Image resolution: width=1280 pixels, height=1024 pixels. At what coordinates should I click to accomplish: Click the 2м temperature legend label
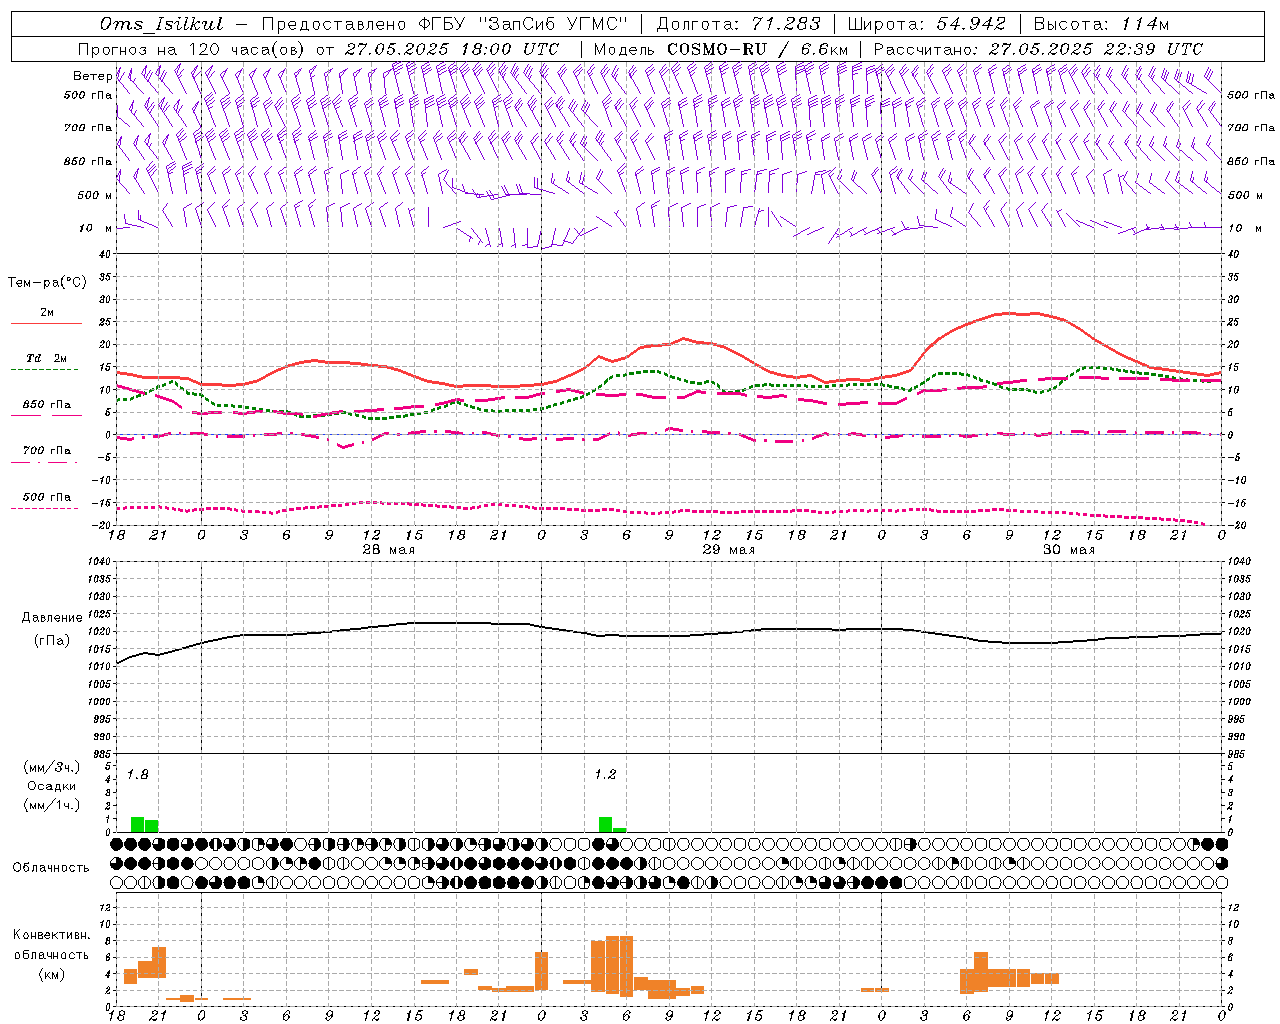point(47,313)
